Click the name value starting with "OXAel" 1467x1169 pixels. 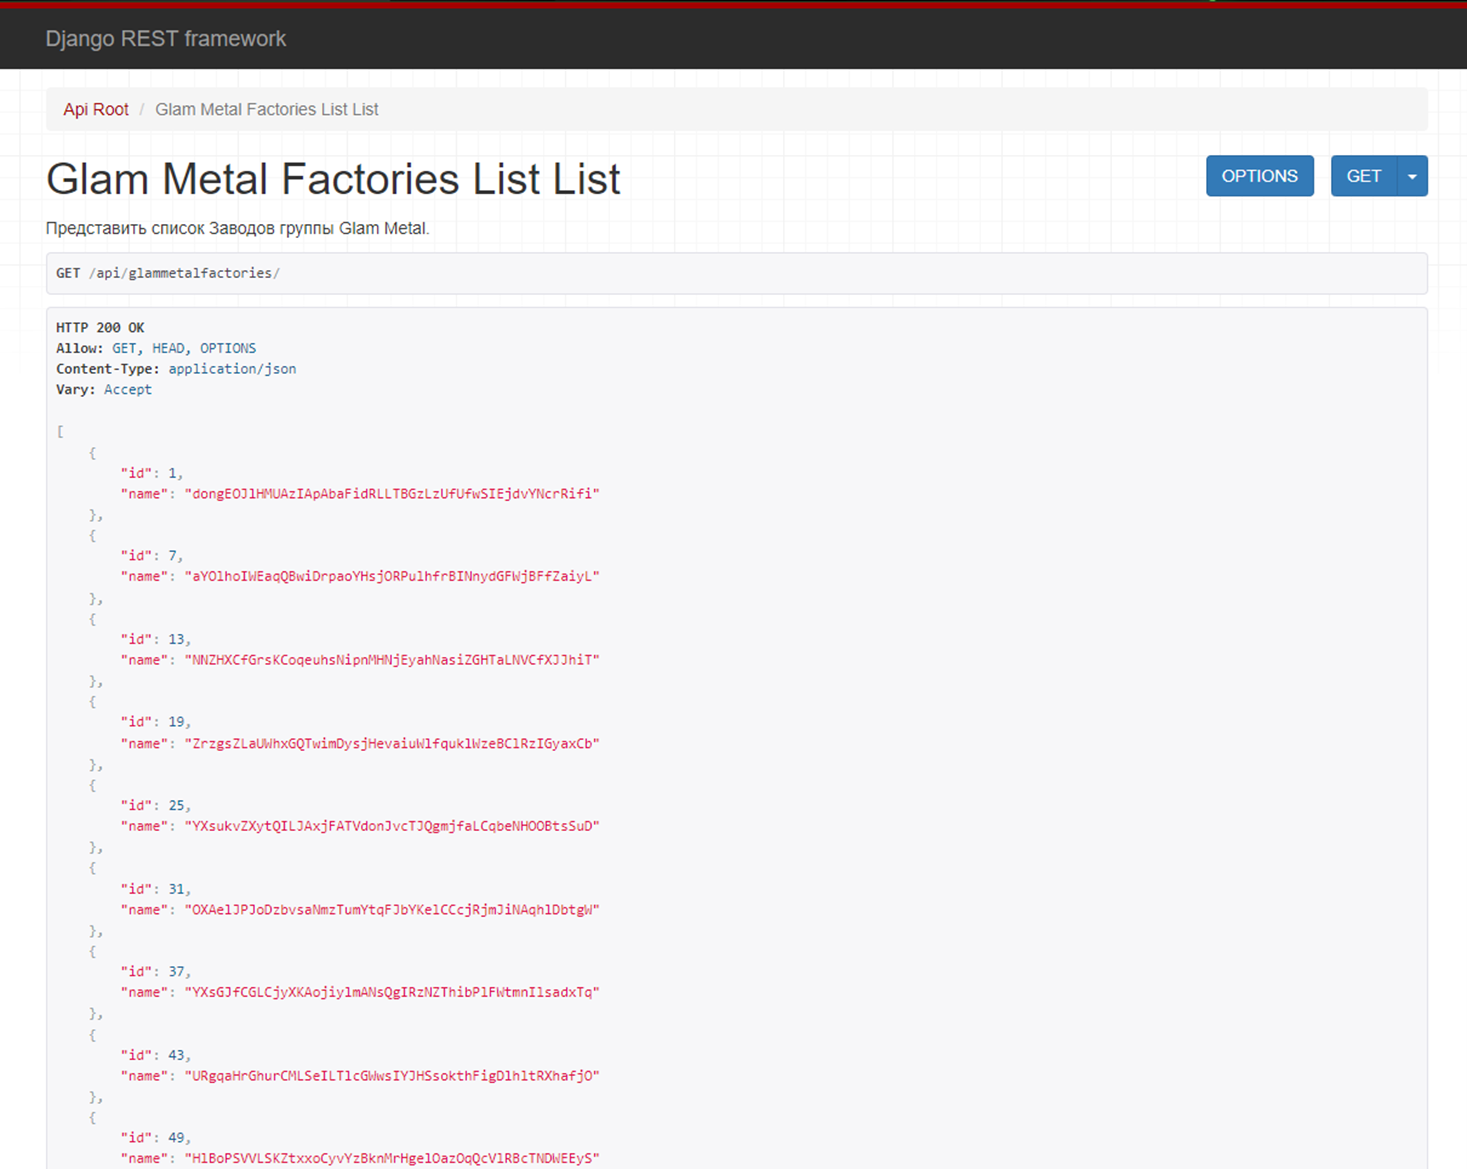coord(392,910)
